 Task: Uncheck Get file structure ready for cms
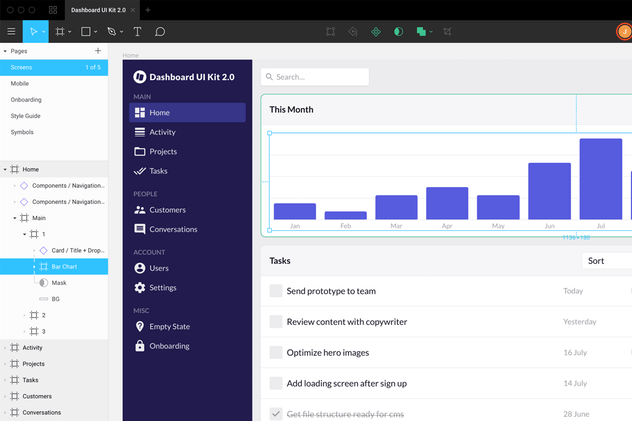pos(276,414)
